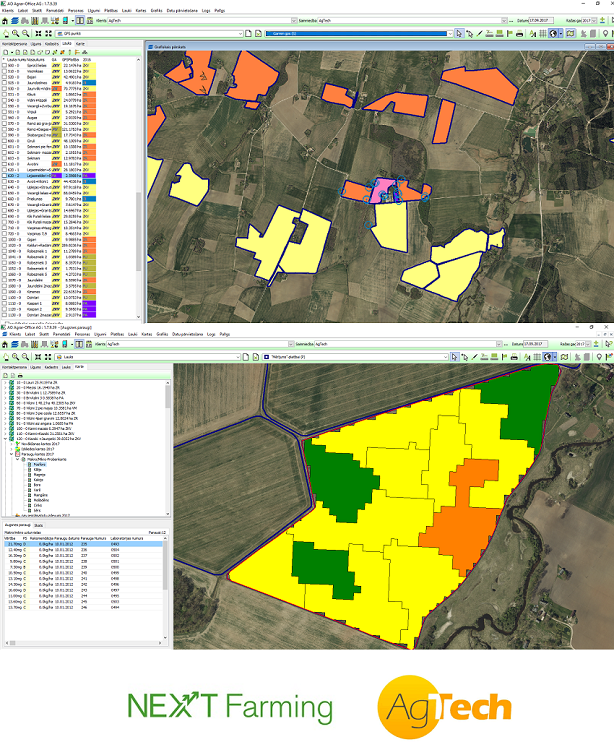The image size is (614, 750).
Task: Tick the checkbox for field row 560 - 0
Action: 4,118
